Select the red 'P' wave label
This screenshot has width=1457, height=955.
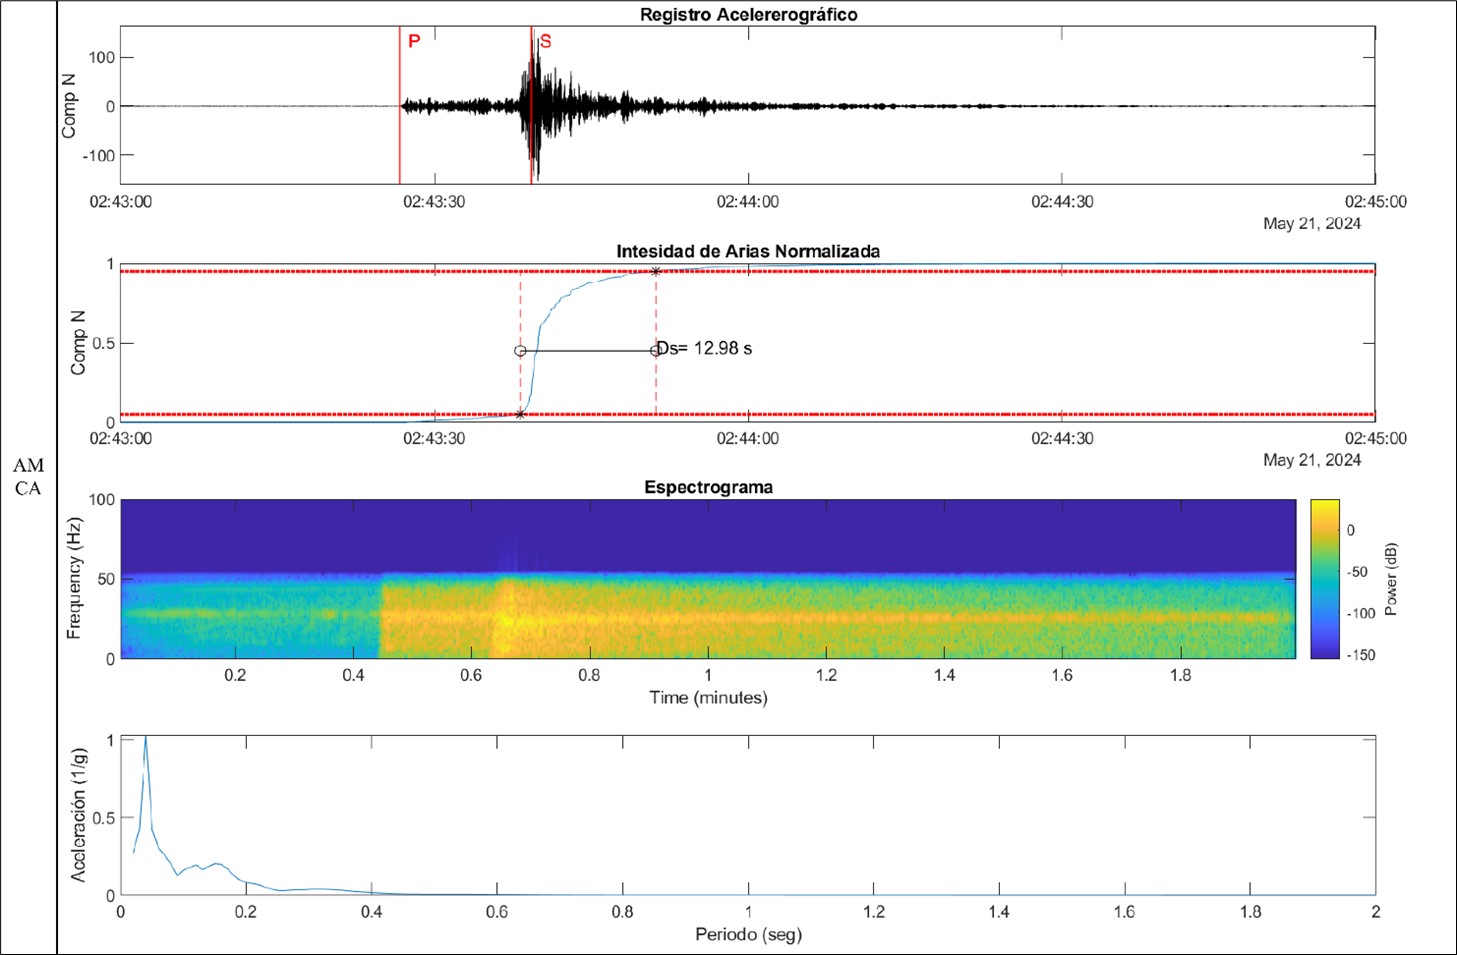(414, 41)
